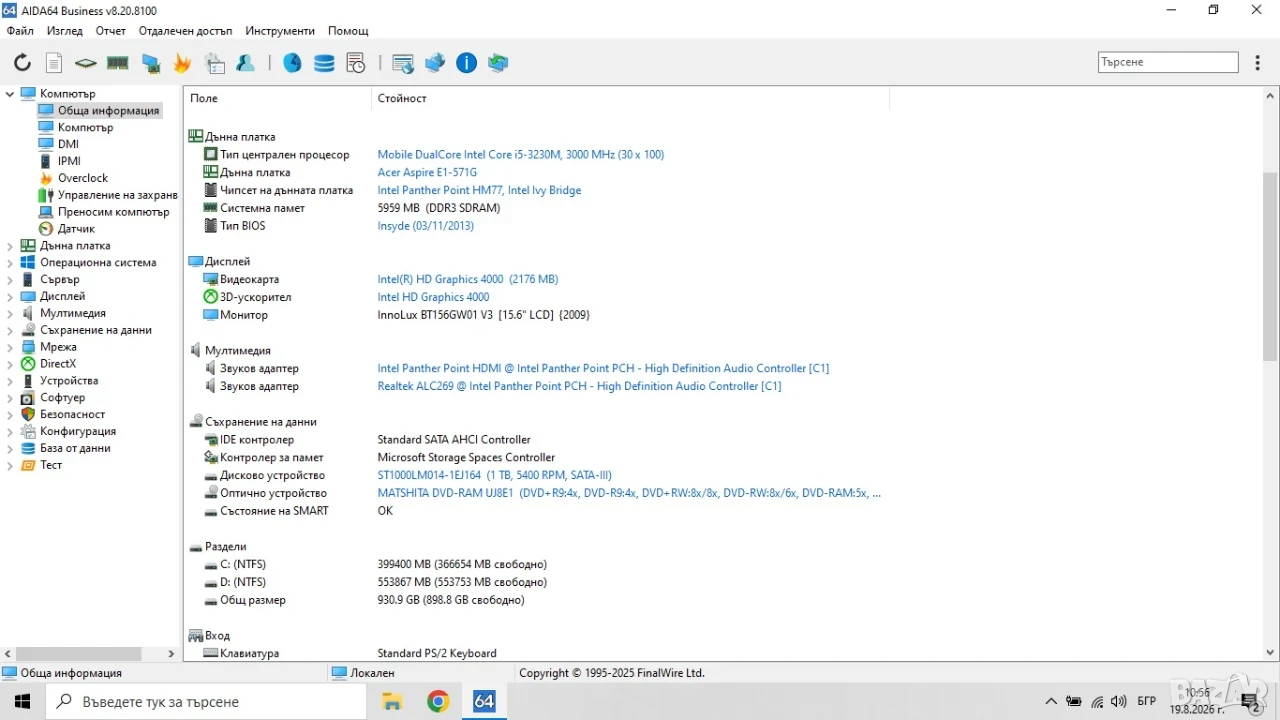Open the Realtek ALC269 audio adapter link
The height and width of the screenshot is (720, 1280).
[x=579, y=386]
